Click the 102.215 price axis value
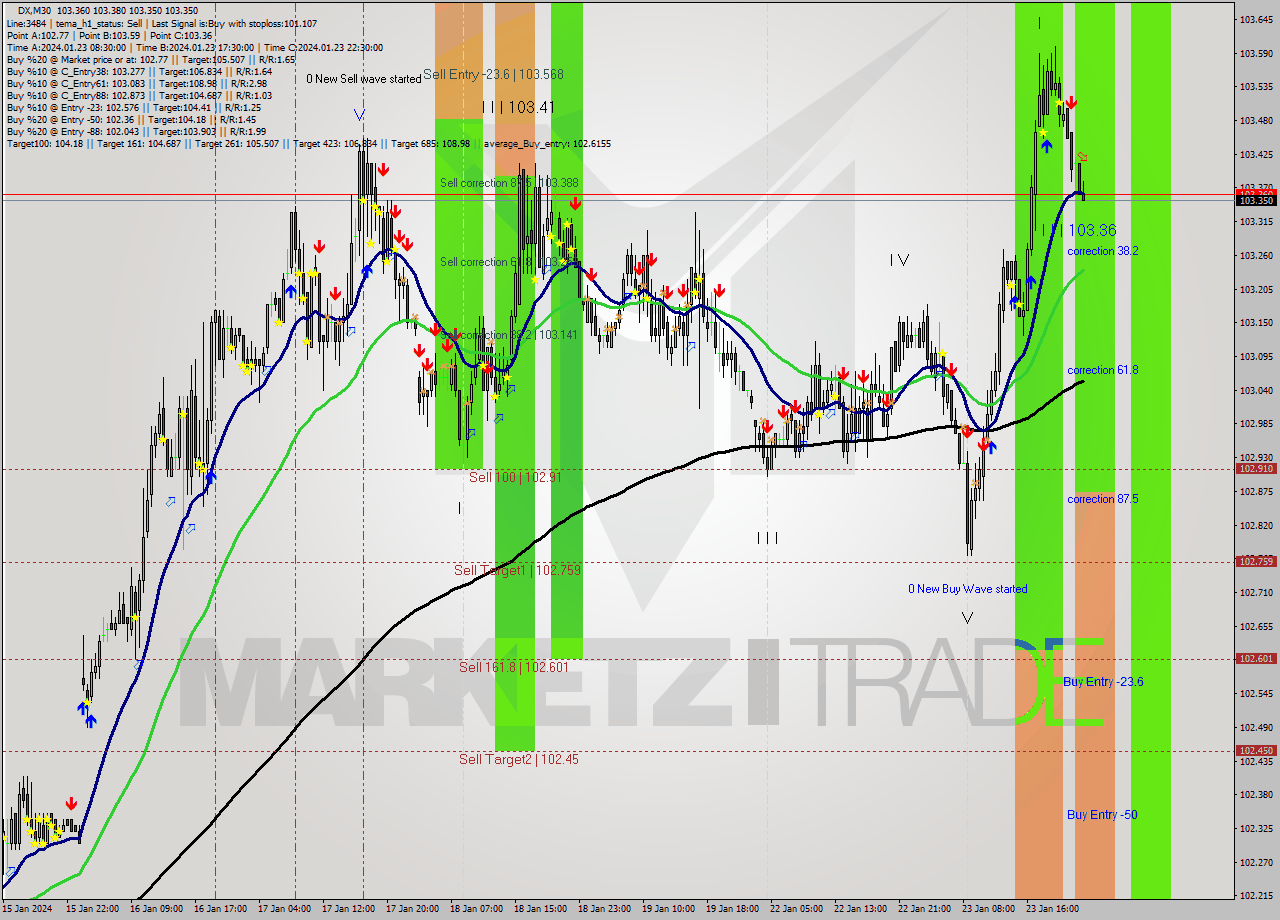 [x=1256, y=896]
